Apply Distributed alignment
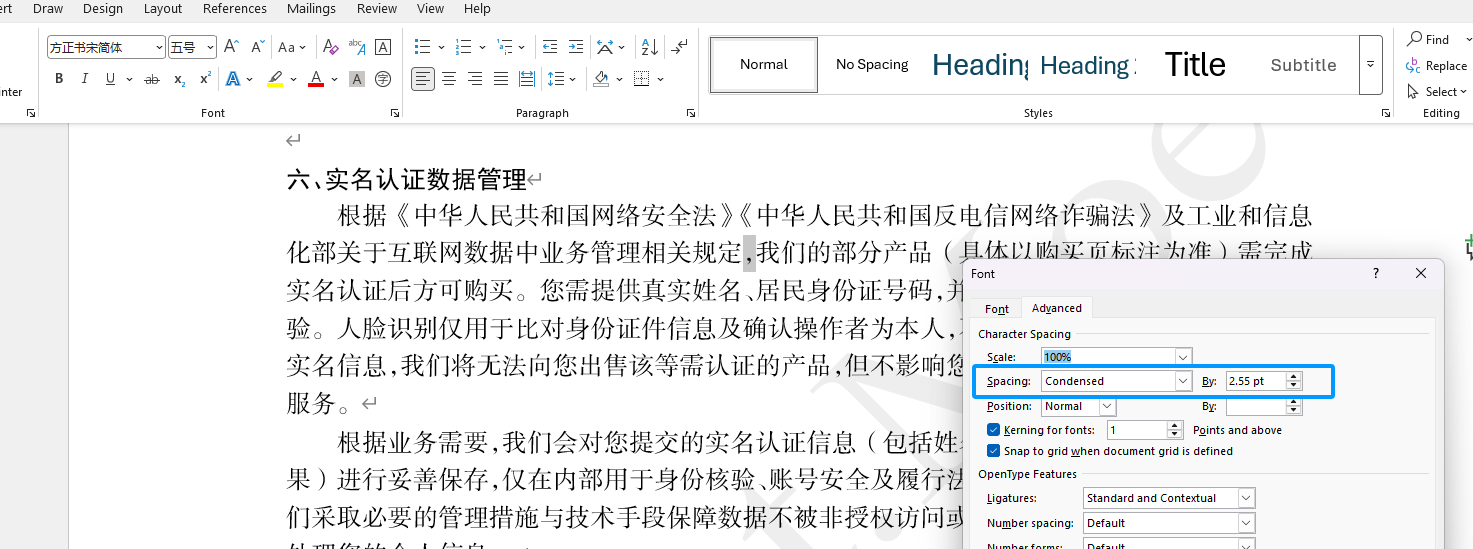The image size is (1473, 549). click(526, 79)
